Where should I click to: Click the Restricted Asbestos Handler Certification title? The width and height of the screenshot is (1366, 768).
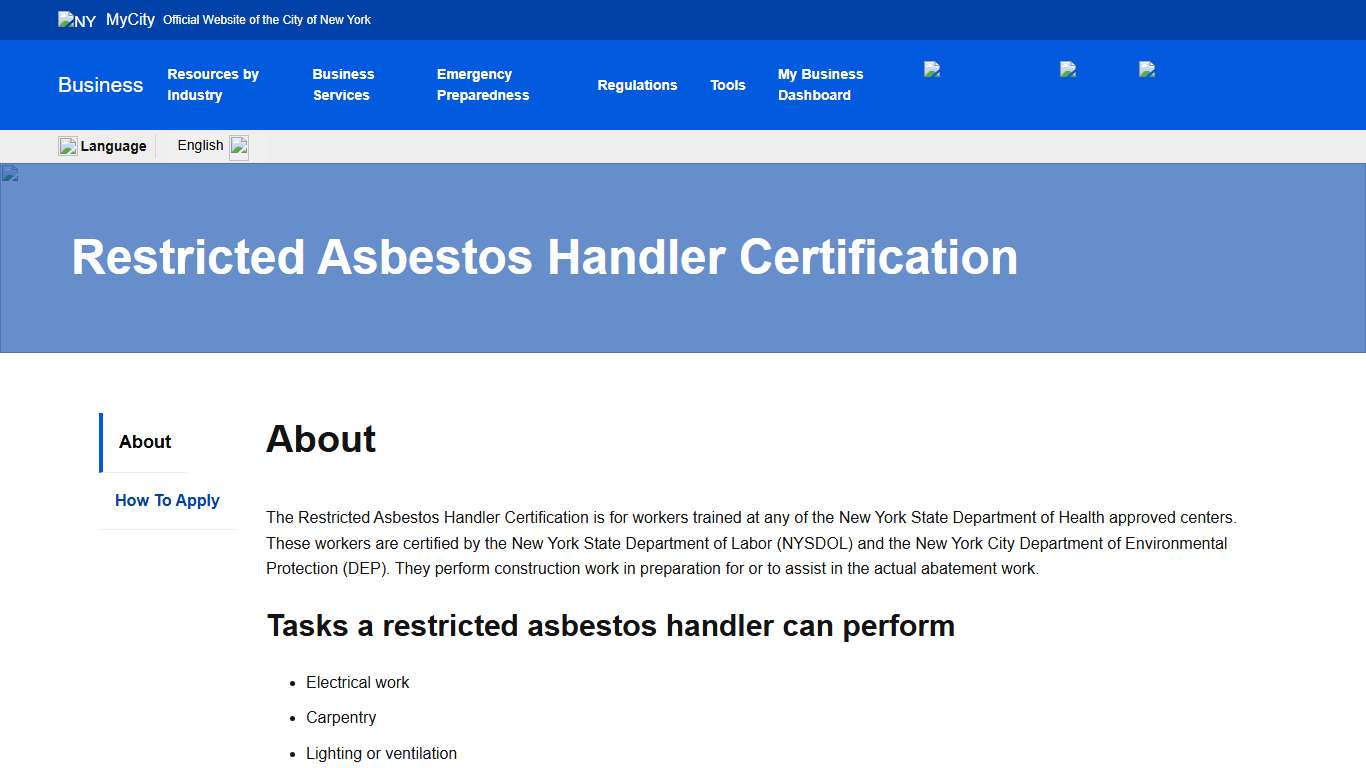tap(543, 257)
